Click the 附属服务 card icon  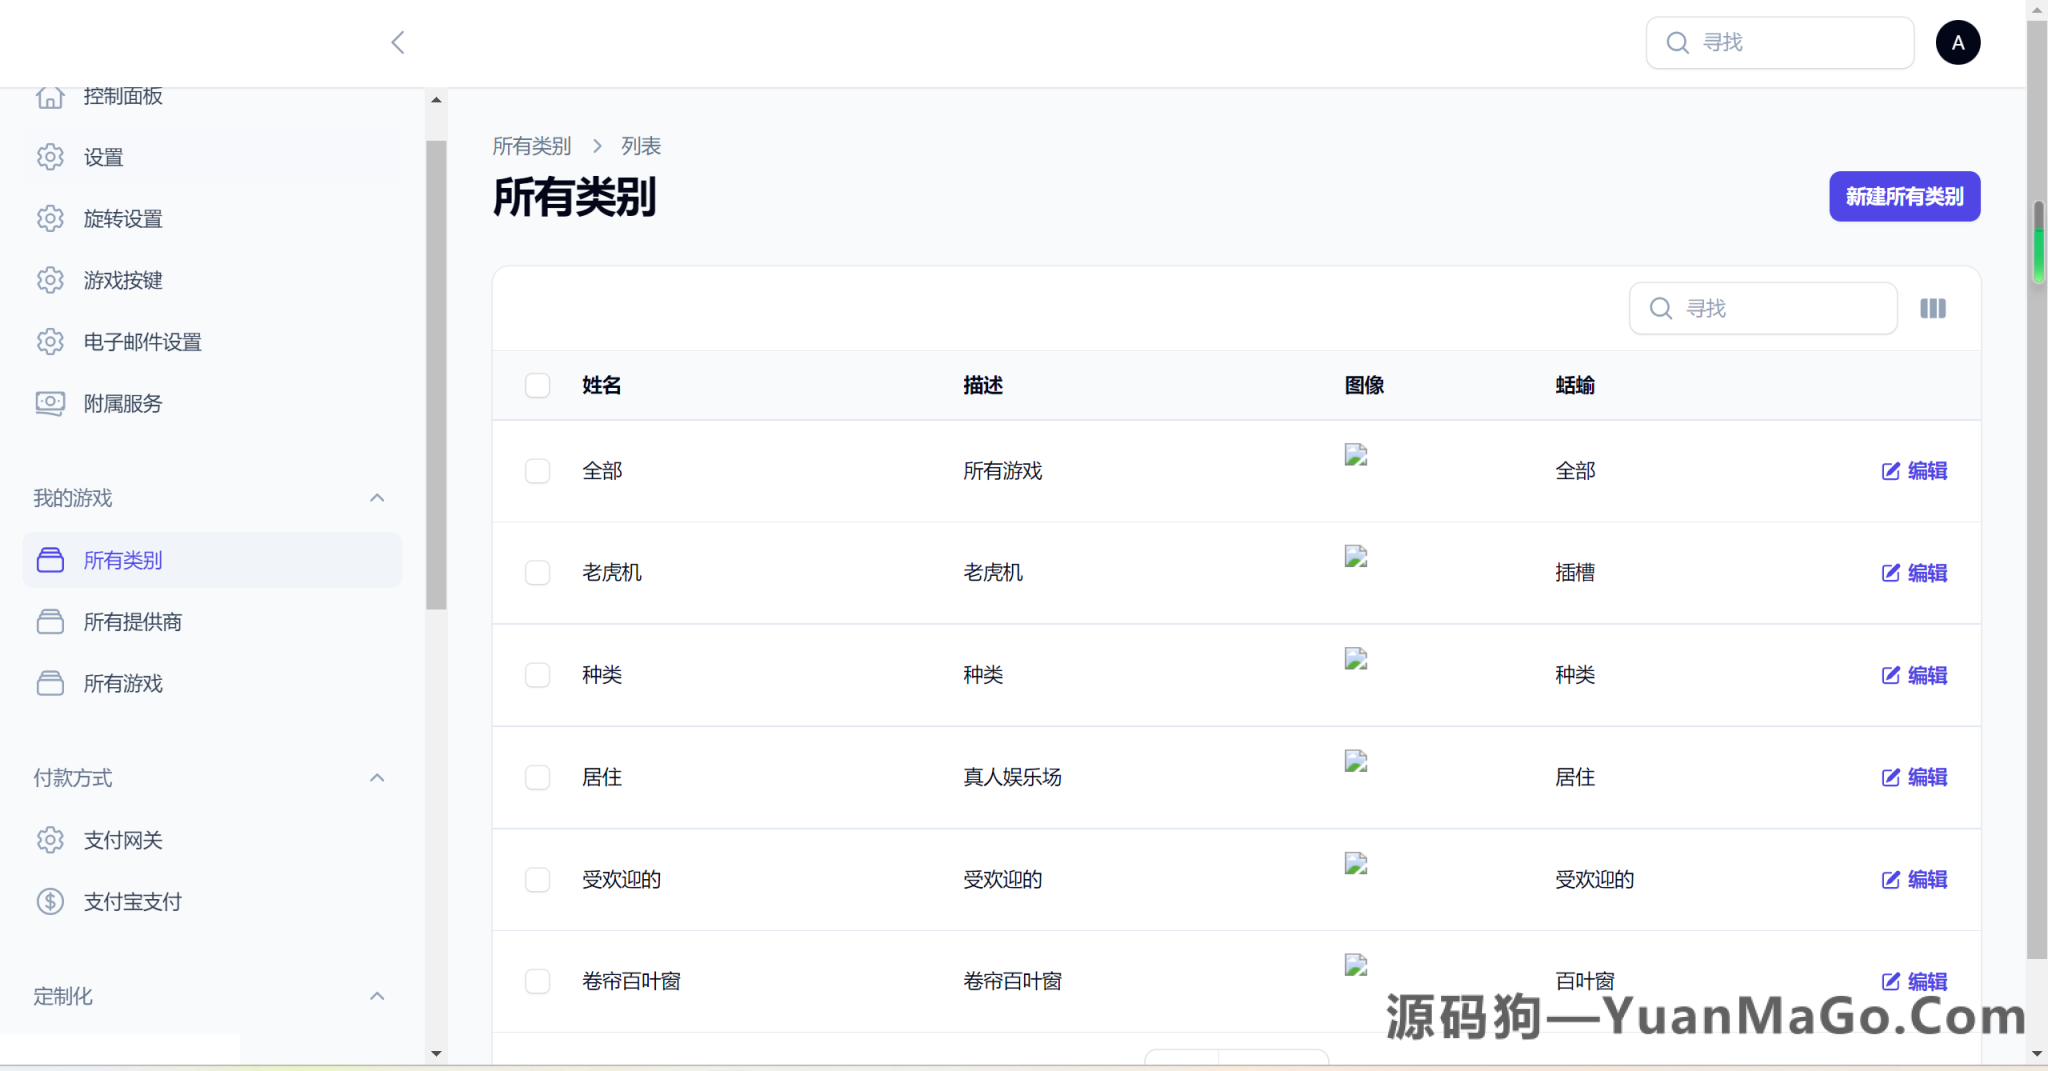[x=50, y=403]
